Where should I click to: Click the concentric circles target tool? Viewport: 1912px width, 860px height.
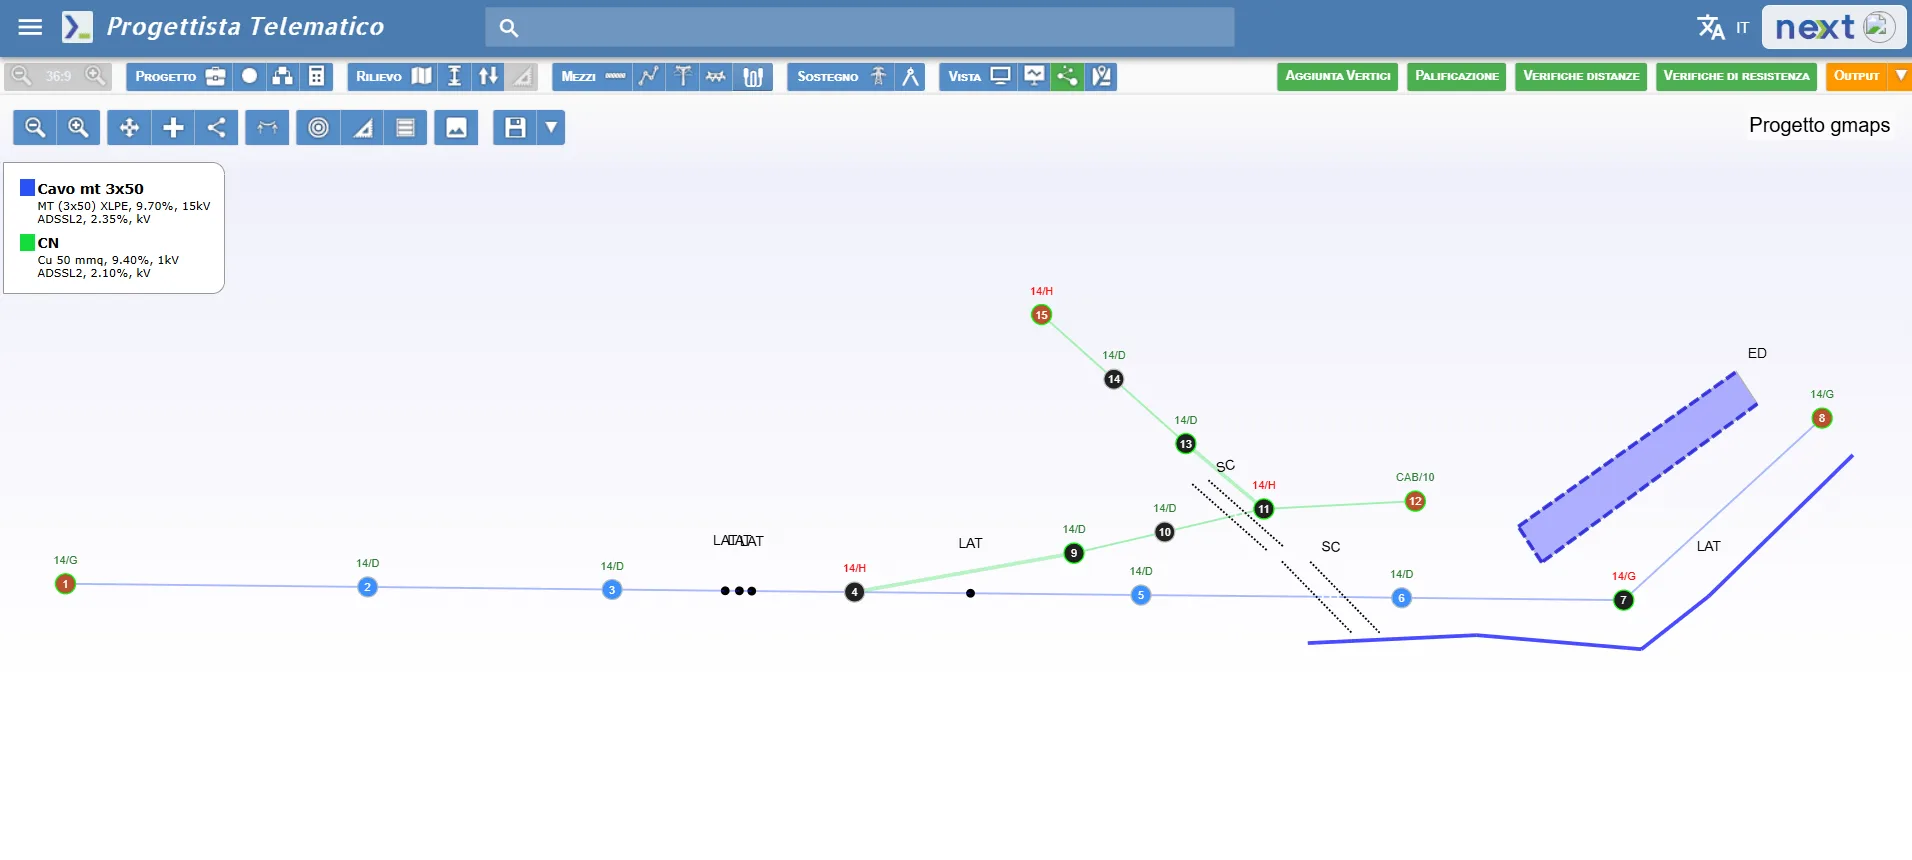(318, 127)
